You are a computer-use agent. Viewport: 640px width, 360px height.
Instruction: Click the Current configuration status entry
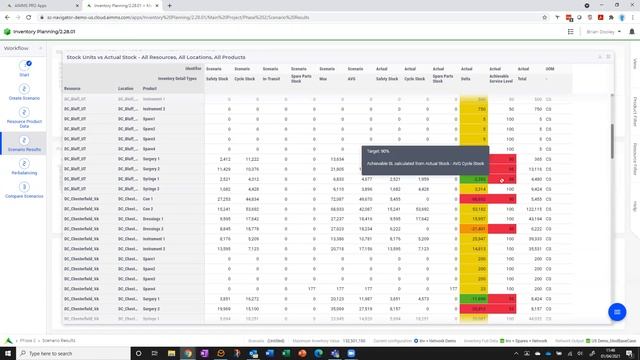[x=415, y=340]
